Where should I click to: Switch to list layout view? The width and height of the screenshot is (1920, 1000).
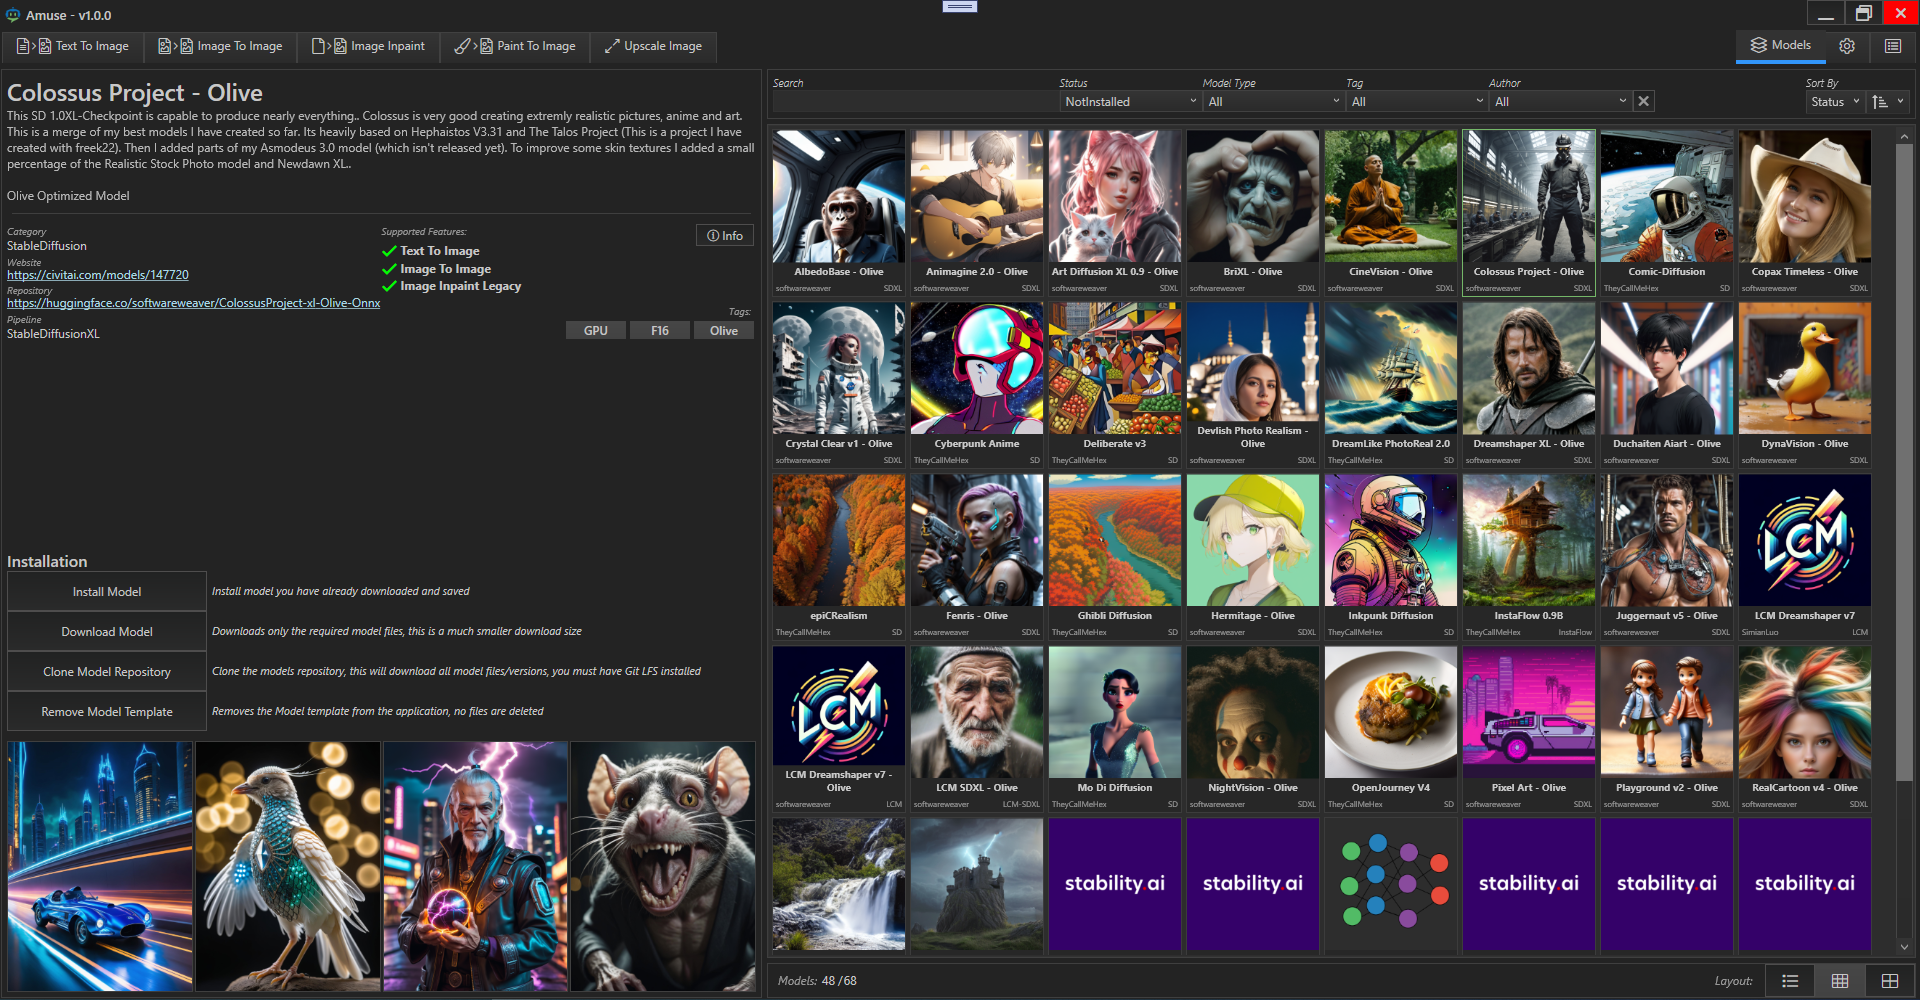pos(1790,981)
